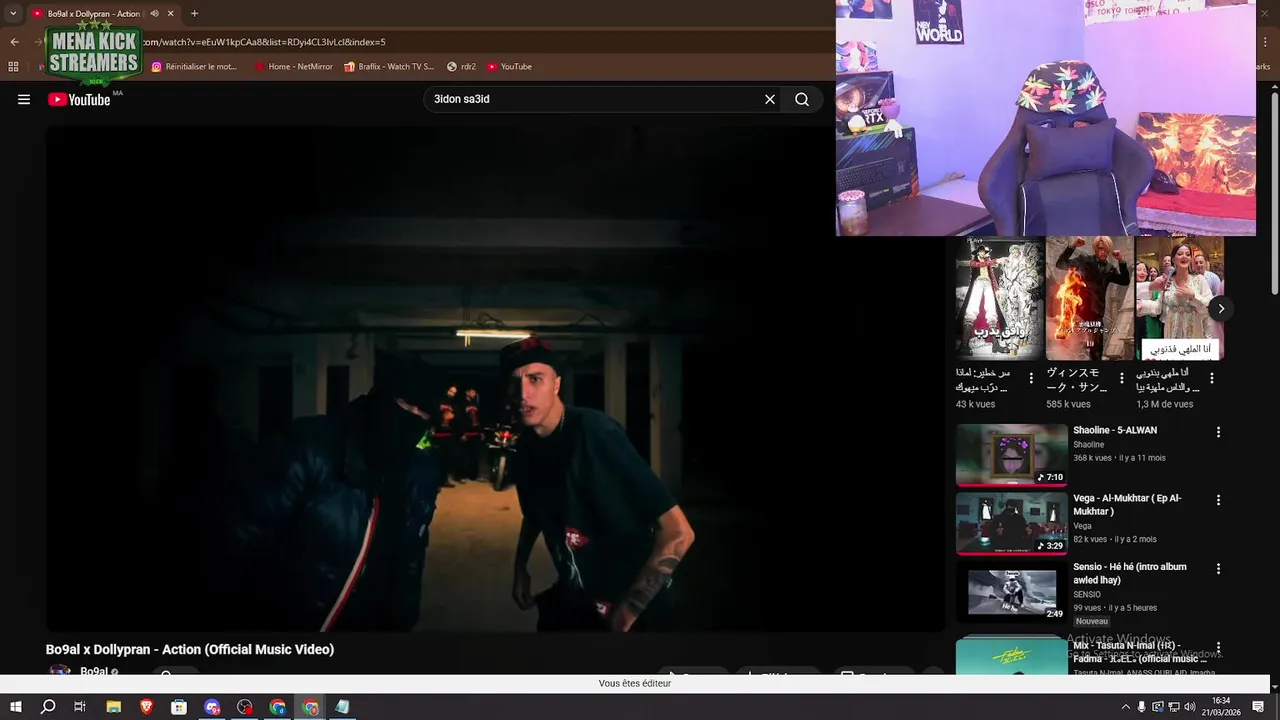Launch Brave browser from the taskbar
Image resolution: width=1280 pixels, height=720 pixels.
pyautogui.click(x=147, y=707)
